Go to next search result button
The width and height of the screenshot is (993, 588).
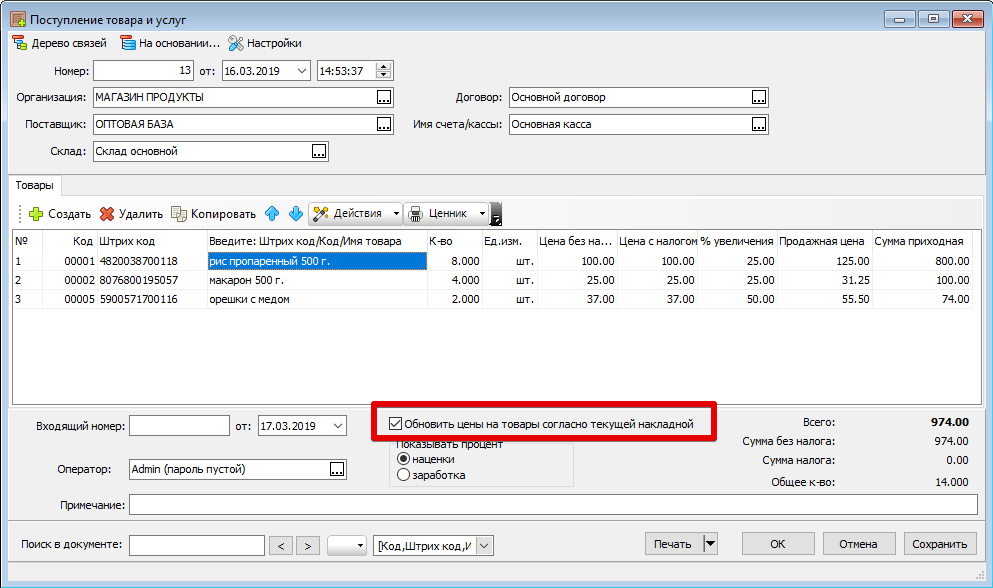click(x=308, y=546)
